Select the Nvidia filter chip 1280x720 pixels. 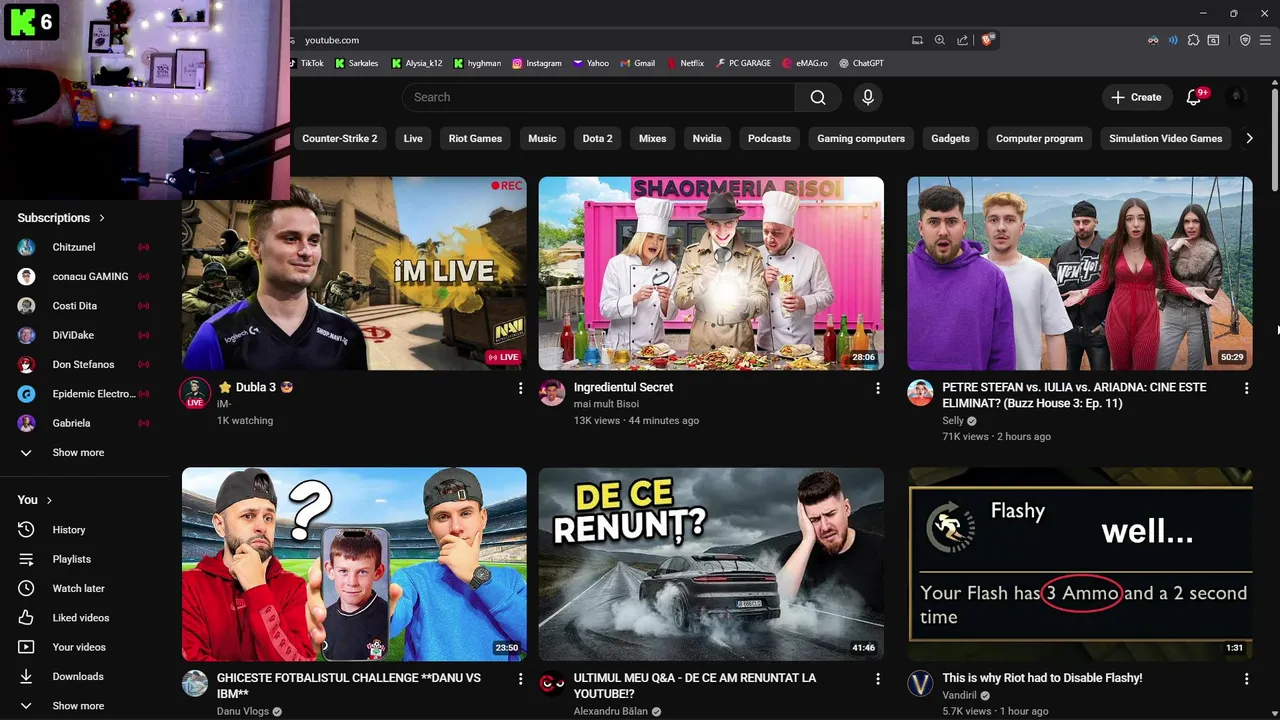(707, 139)
